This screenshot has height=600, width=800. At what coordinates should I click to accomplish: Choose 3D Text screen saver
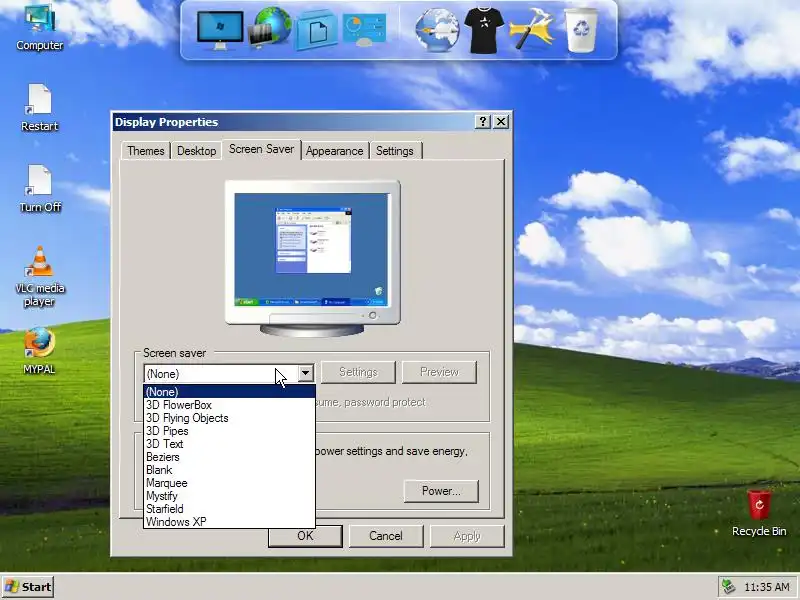pos(230,444)
